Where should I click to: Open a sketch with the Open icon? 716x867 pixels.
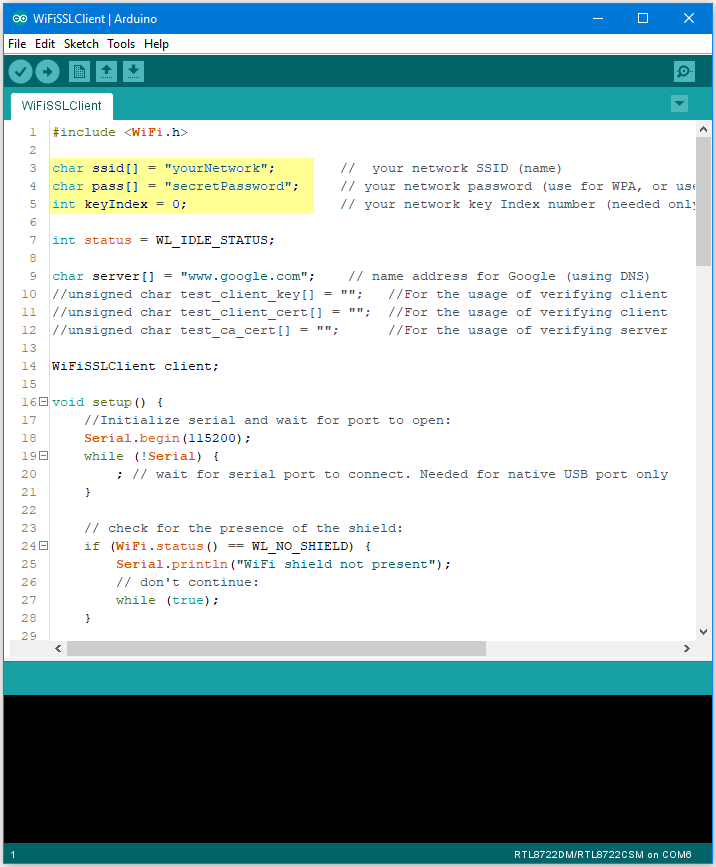[x=106, y=72]
